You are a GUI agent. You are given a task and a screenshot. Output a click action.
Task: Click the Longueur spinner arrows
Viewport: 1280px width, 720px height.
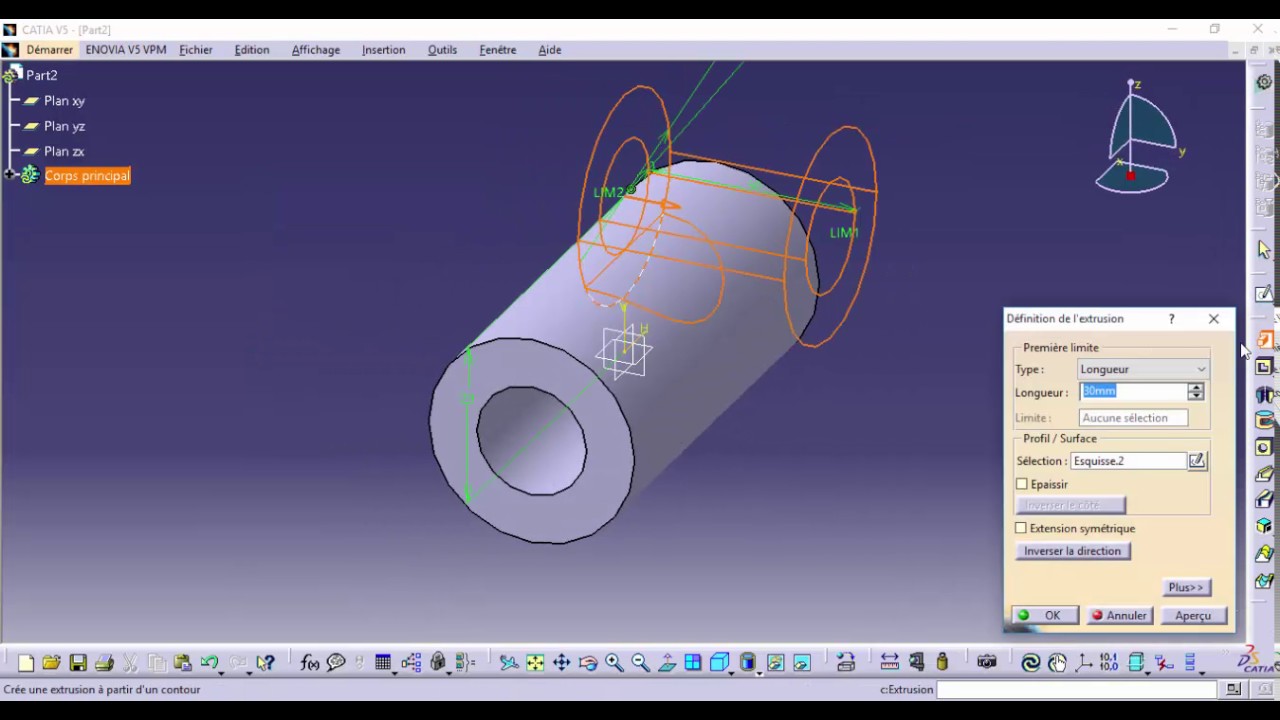coord(1196,392)
